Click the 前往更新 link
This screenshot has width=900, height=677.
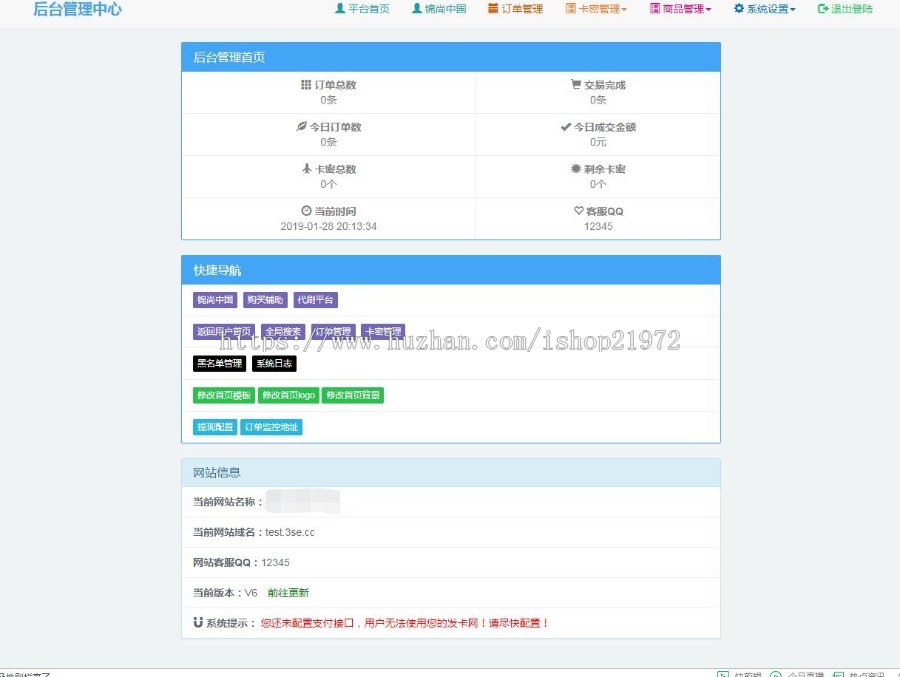point(288,593)
